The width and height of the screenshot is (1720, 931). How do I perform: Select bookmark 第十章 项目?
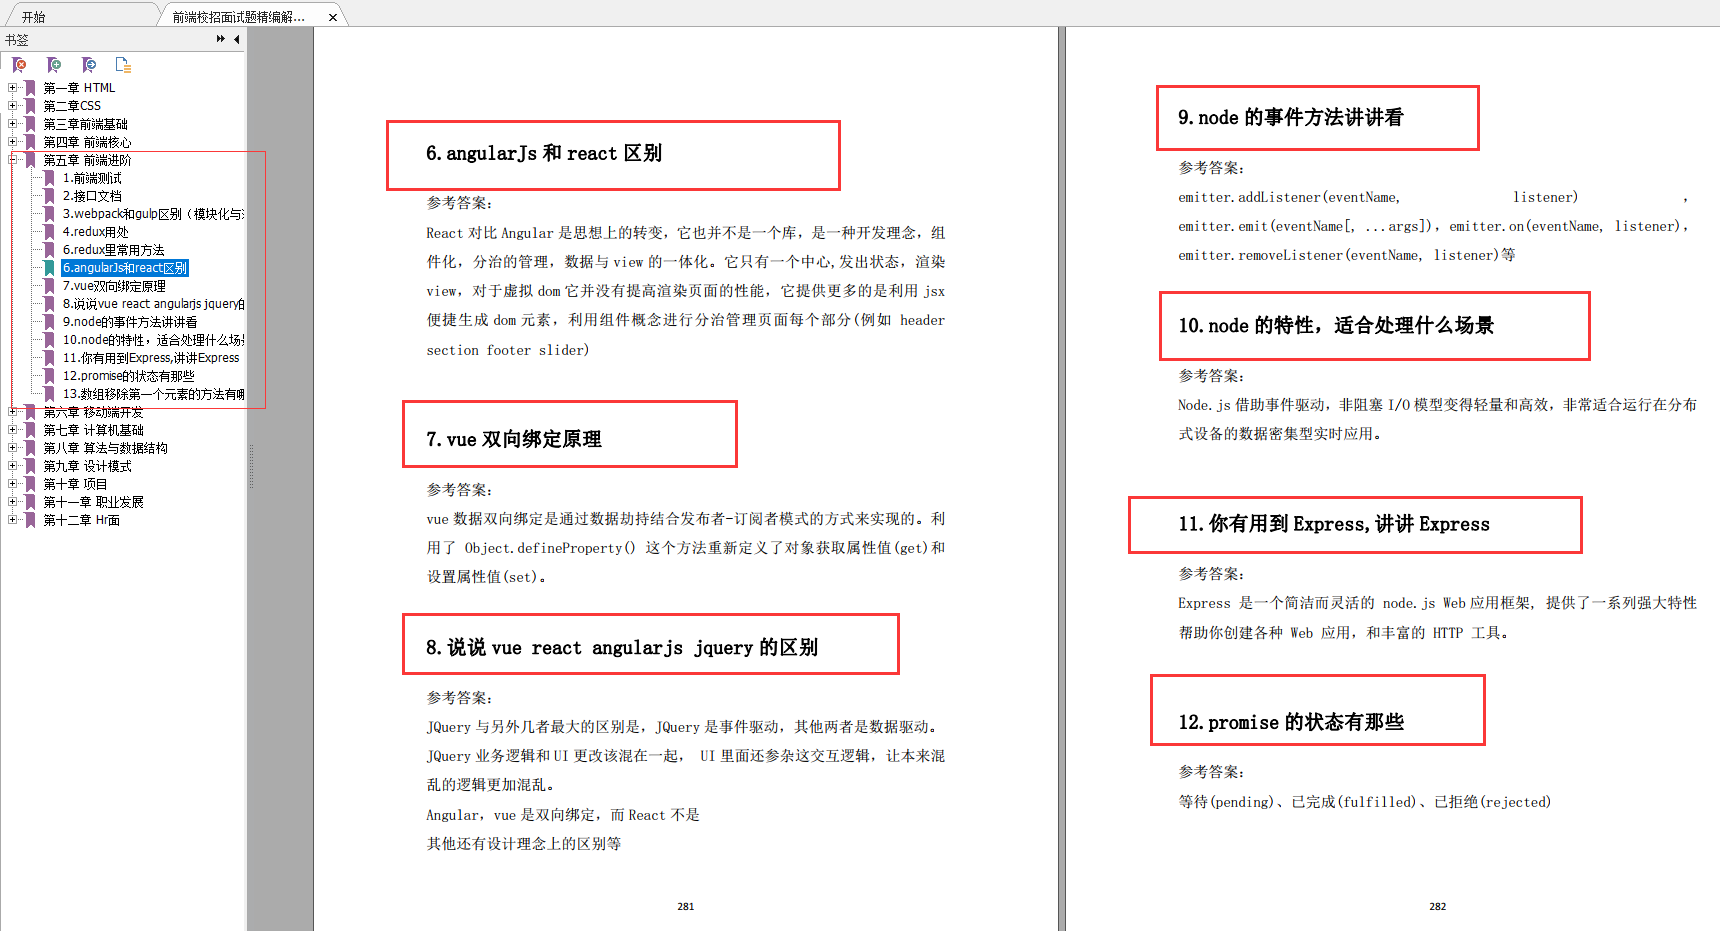click(x=75, y=484)
